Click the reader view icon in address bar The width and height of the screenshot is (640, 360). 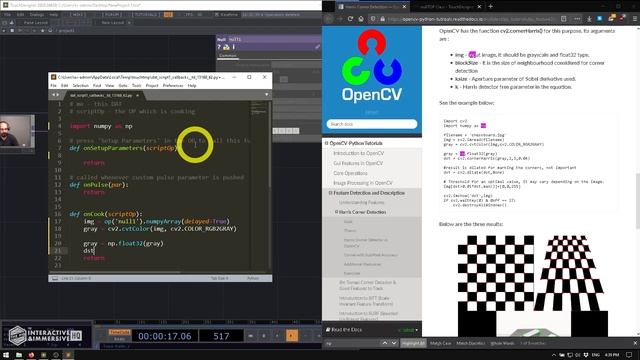(x=564, y=19)
